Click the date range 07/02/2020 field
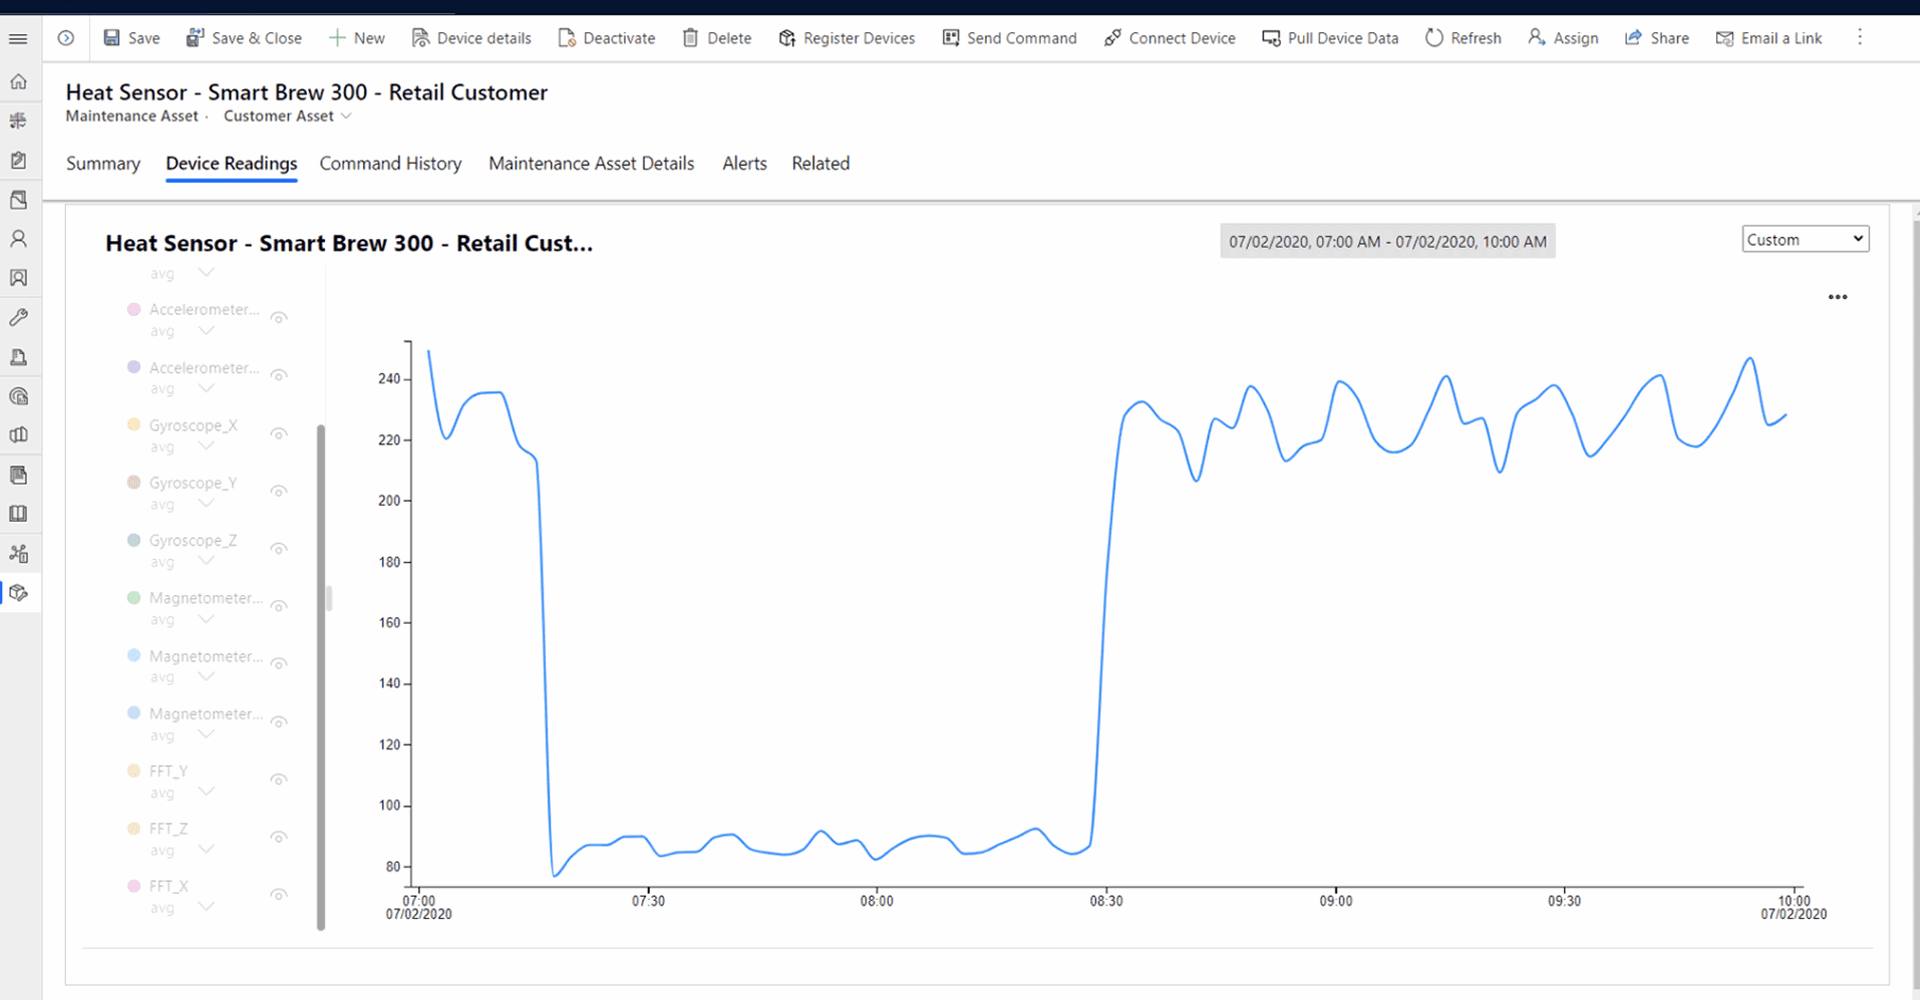Screen dimensions: 1920x1000 1388,241
